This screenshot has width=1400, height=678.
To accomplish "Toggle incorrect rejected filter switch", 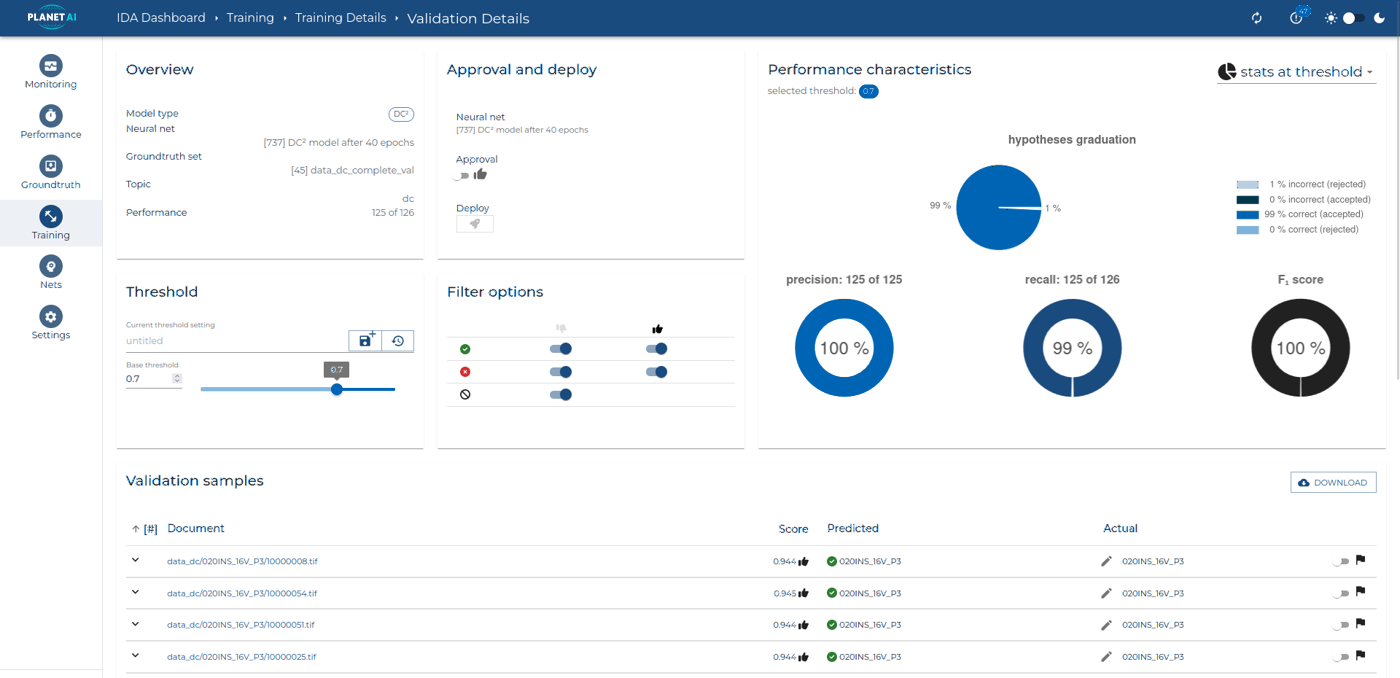I will click(x=561, y=372).
